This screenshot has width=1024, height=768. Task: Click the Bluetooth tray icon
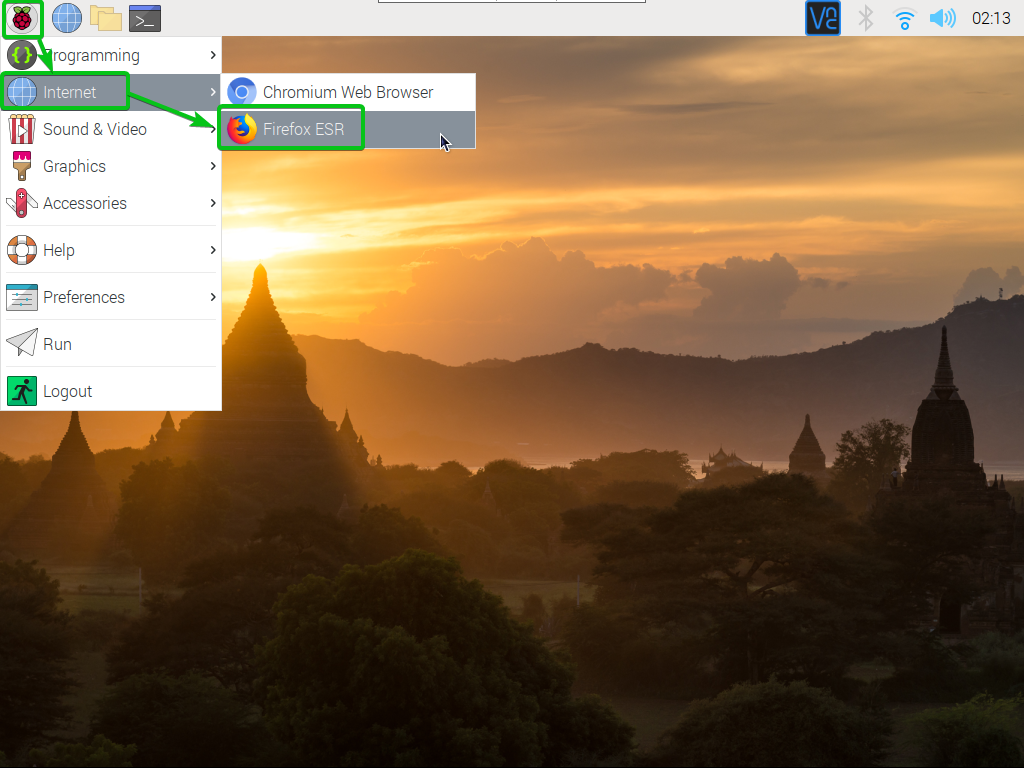[x=865, y=18]
